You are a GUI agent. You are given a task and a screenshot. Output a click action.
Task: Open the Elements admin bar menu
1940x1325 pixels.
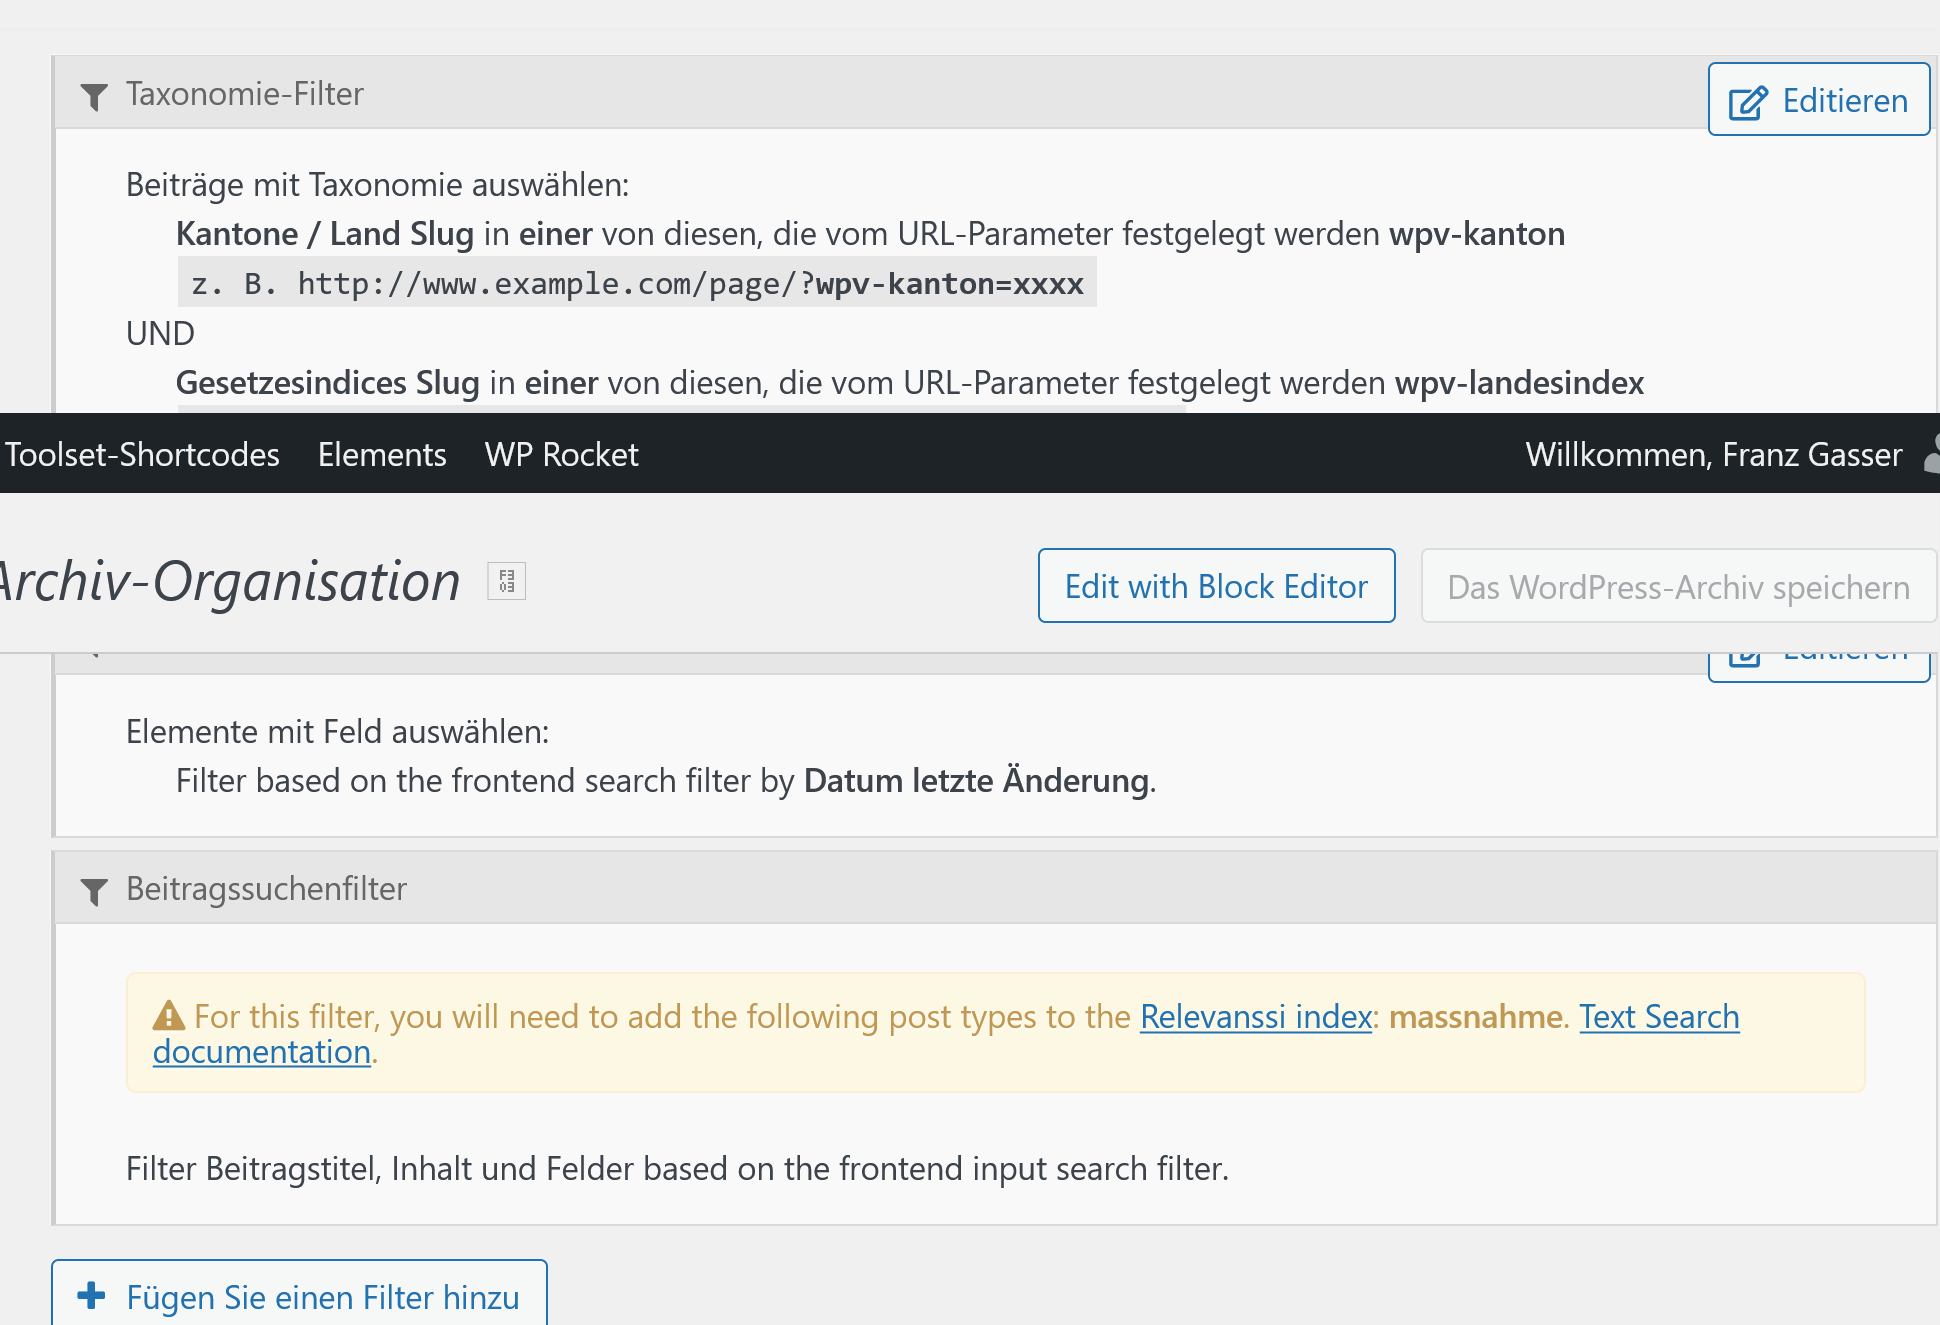pos(382,454)
